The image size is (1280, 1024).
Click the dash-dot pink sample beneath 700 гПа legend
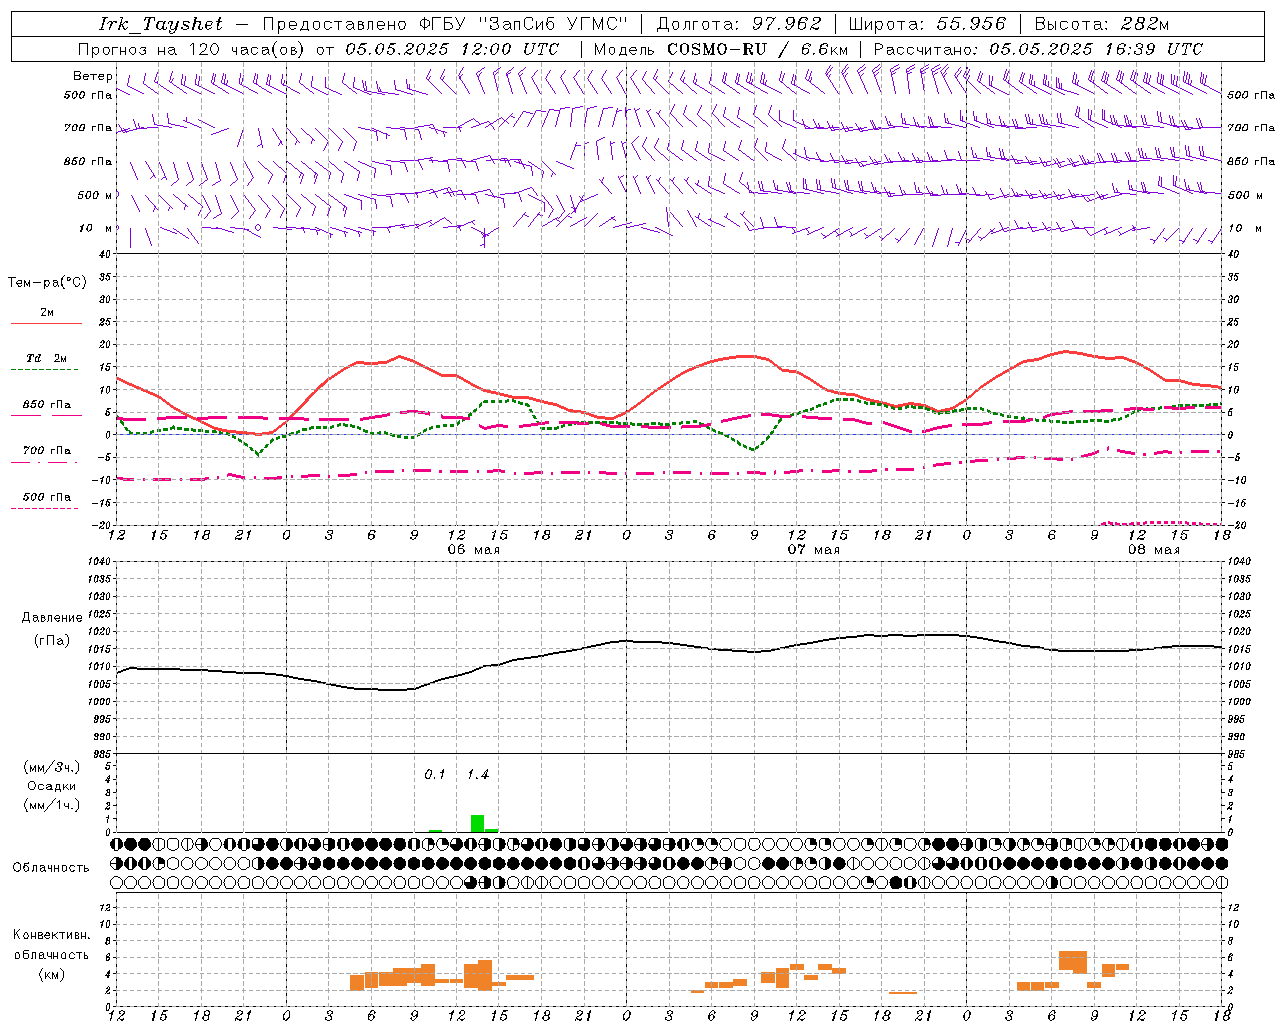pos(44,463)
